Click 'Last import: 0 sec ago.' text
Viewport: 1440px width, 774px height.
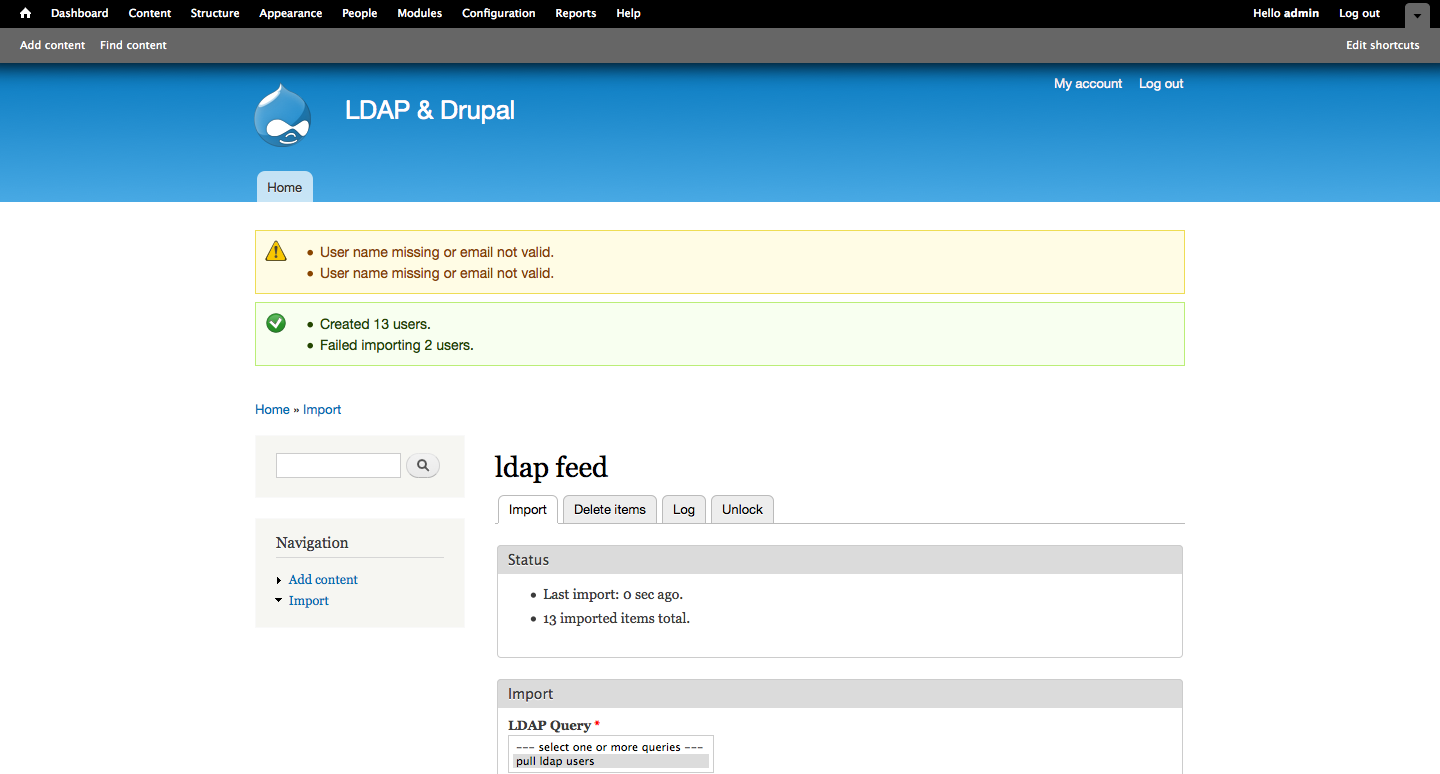click(x=613, y=594)
